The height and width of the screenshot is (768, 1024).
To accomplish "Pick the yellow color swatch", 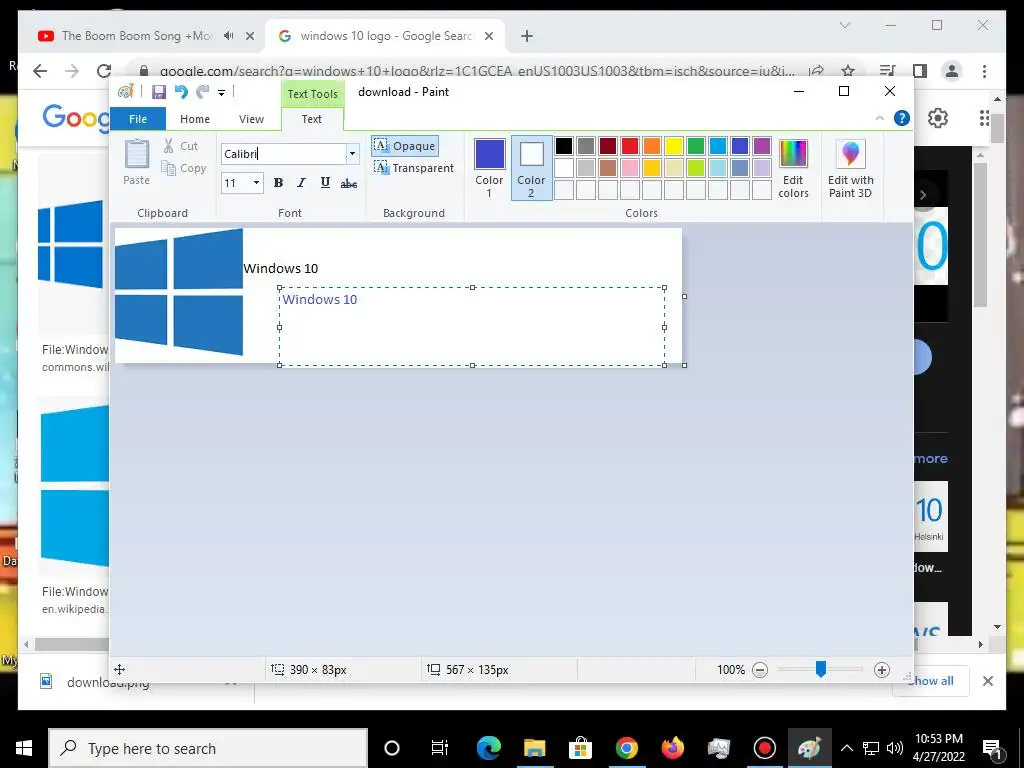I will (674, 146).
